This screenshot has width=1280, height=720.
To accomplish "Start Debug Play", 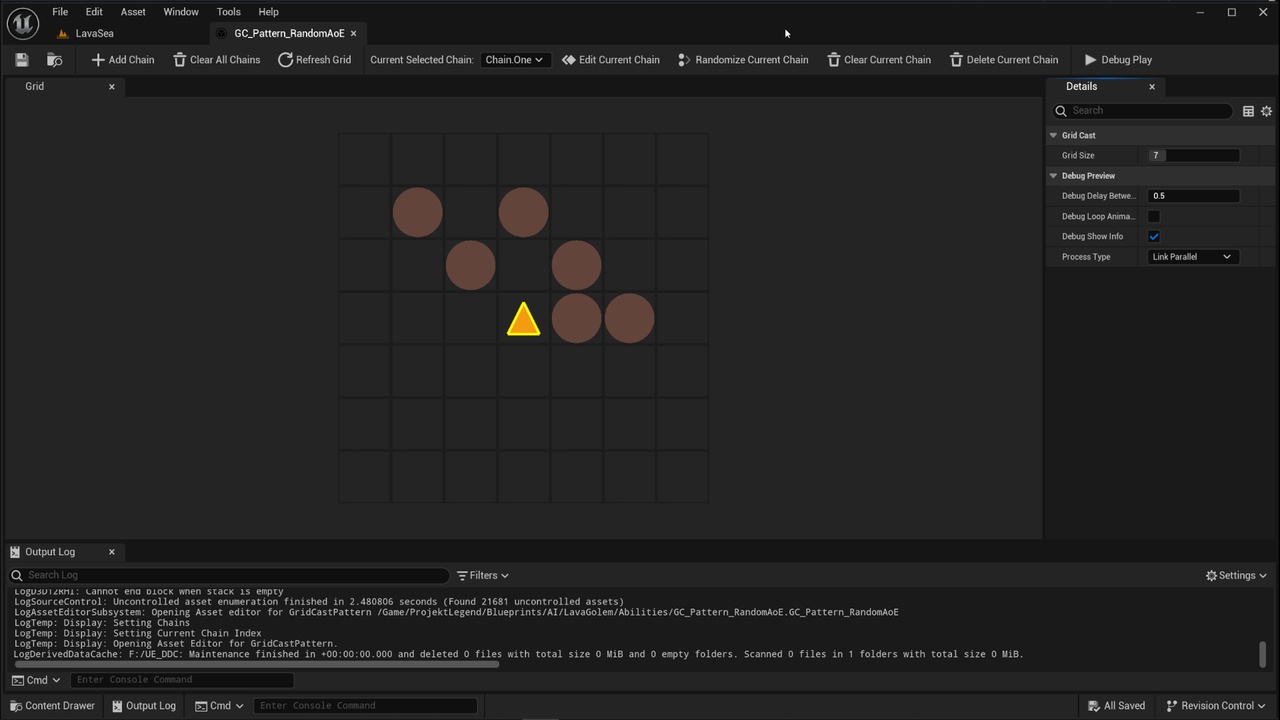I will point(1119,60).
